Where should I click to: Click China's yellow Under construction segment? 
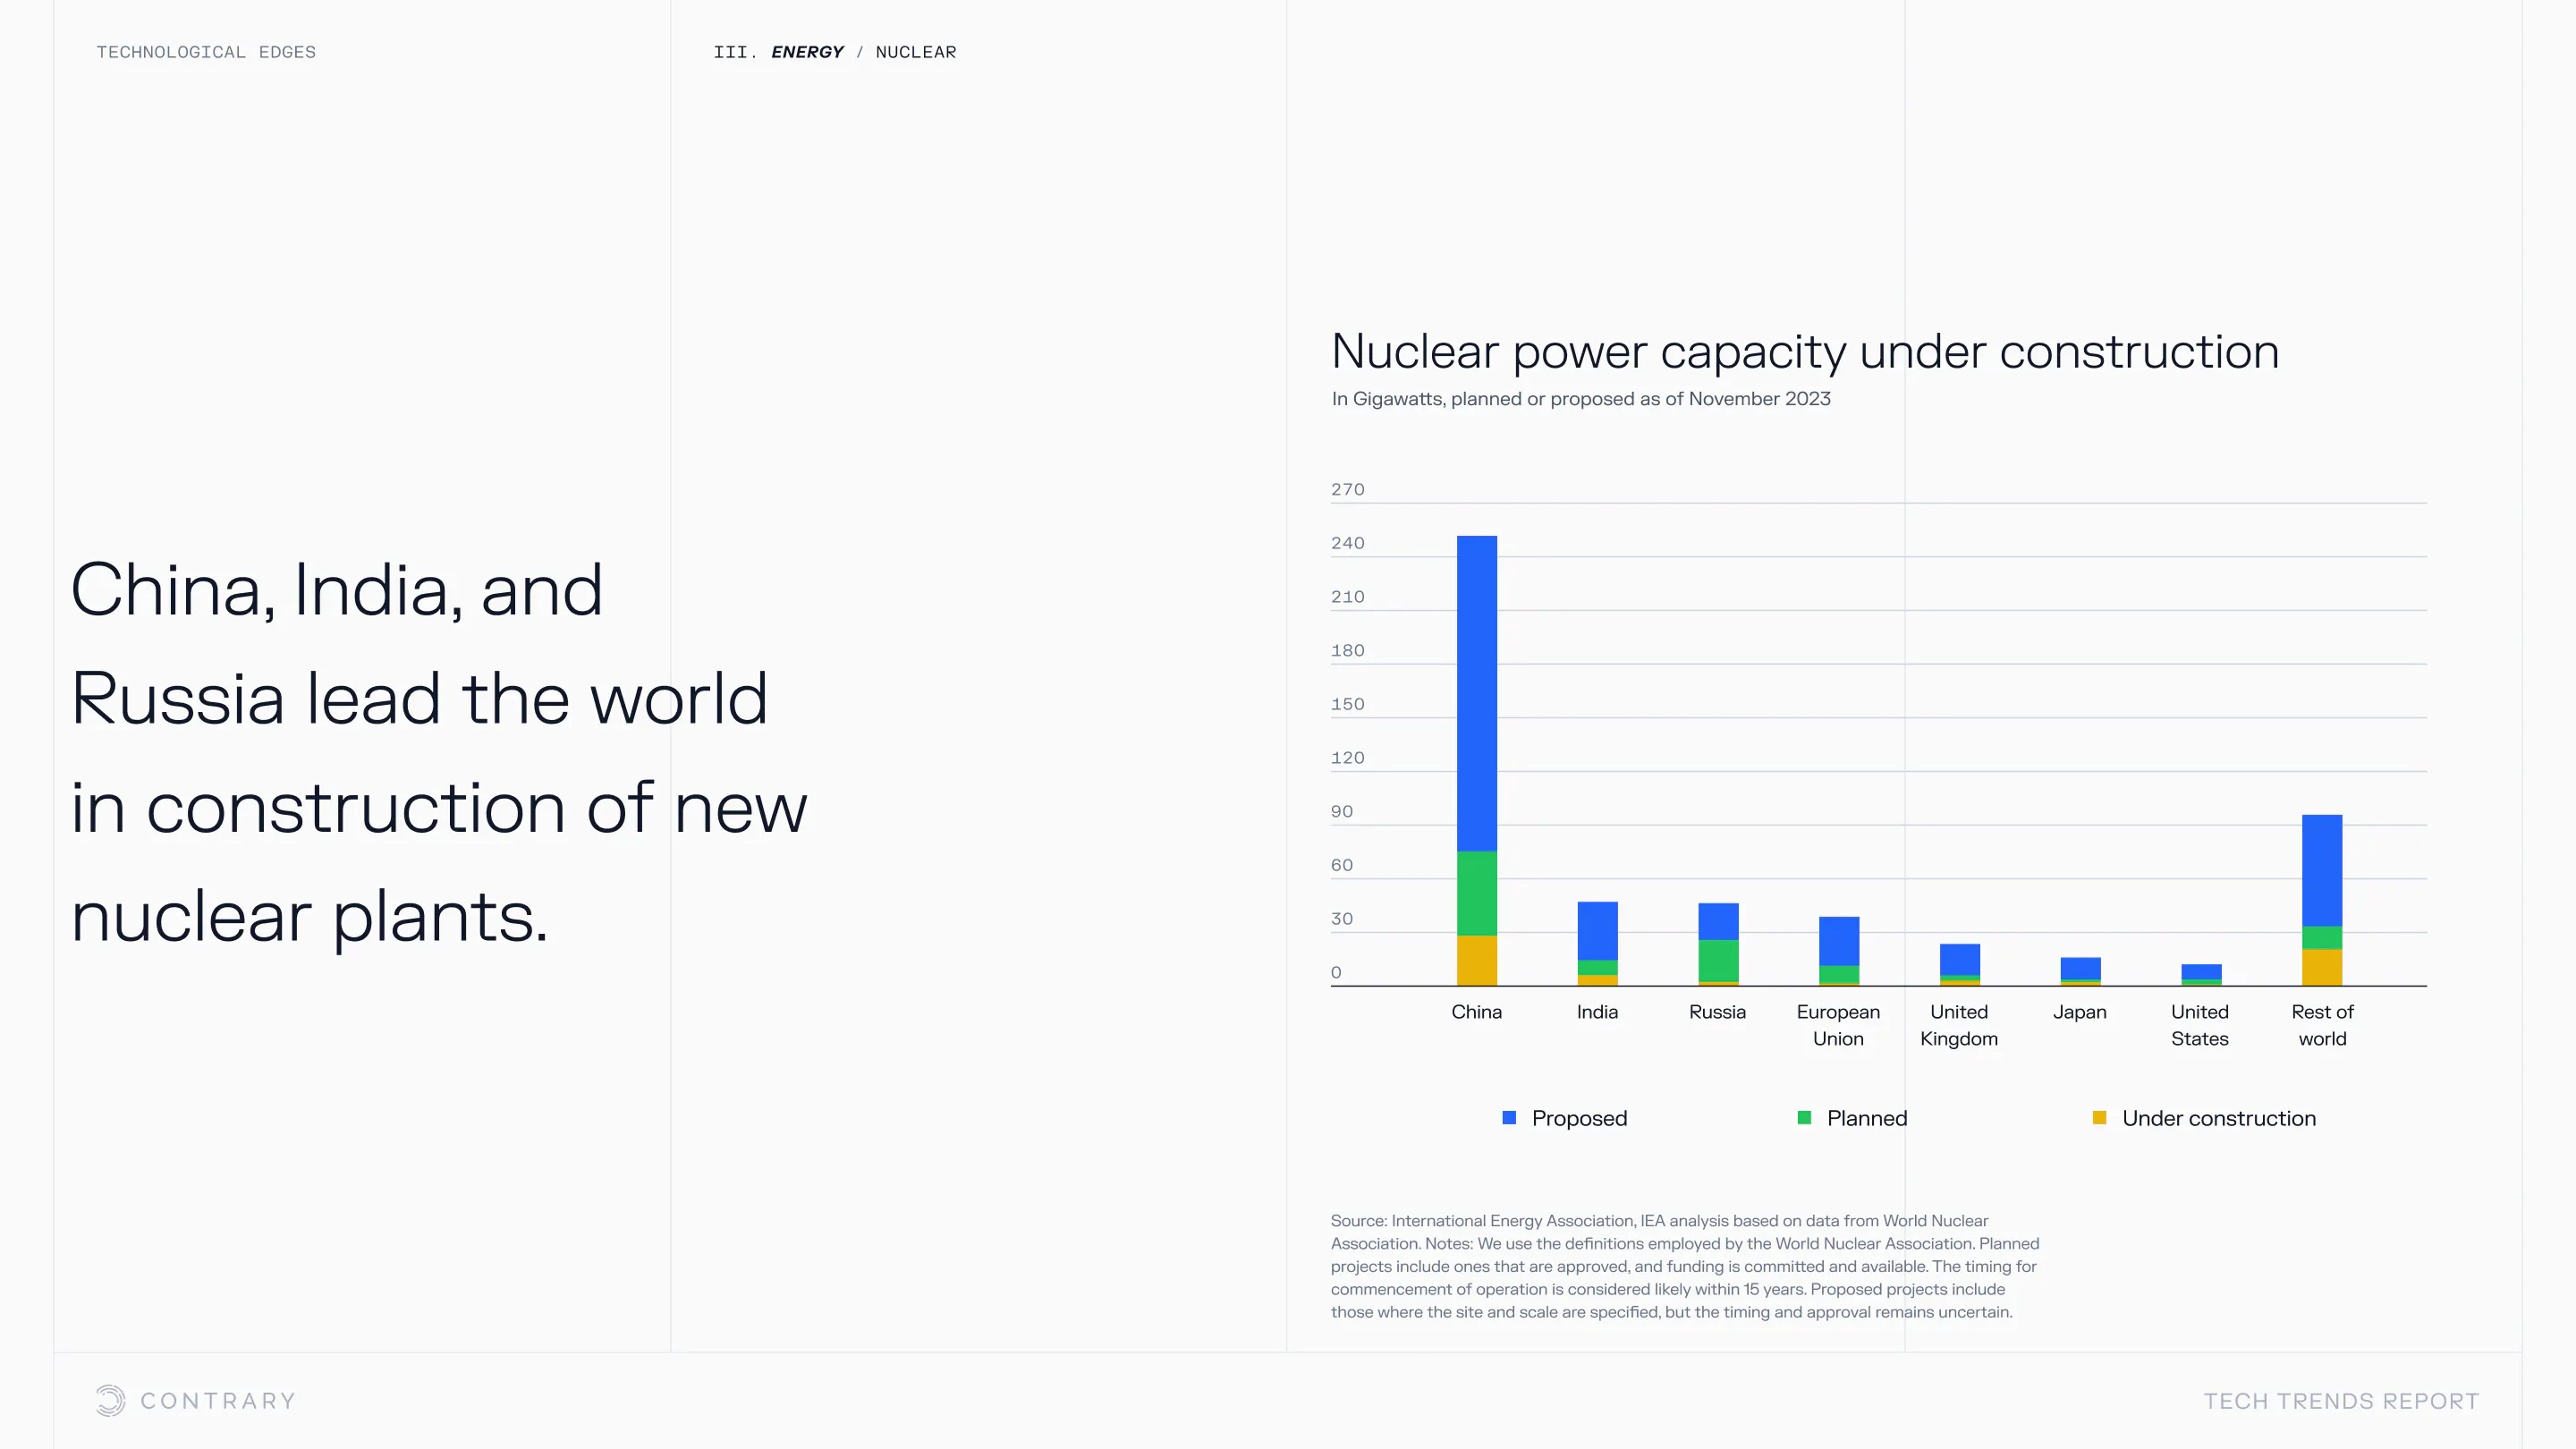pos(1476,960)
